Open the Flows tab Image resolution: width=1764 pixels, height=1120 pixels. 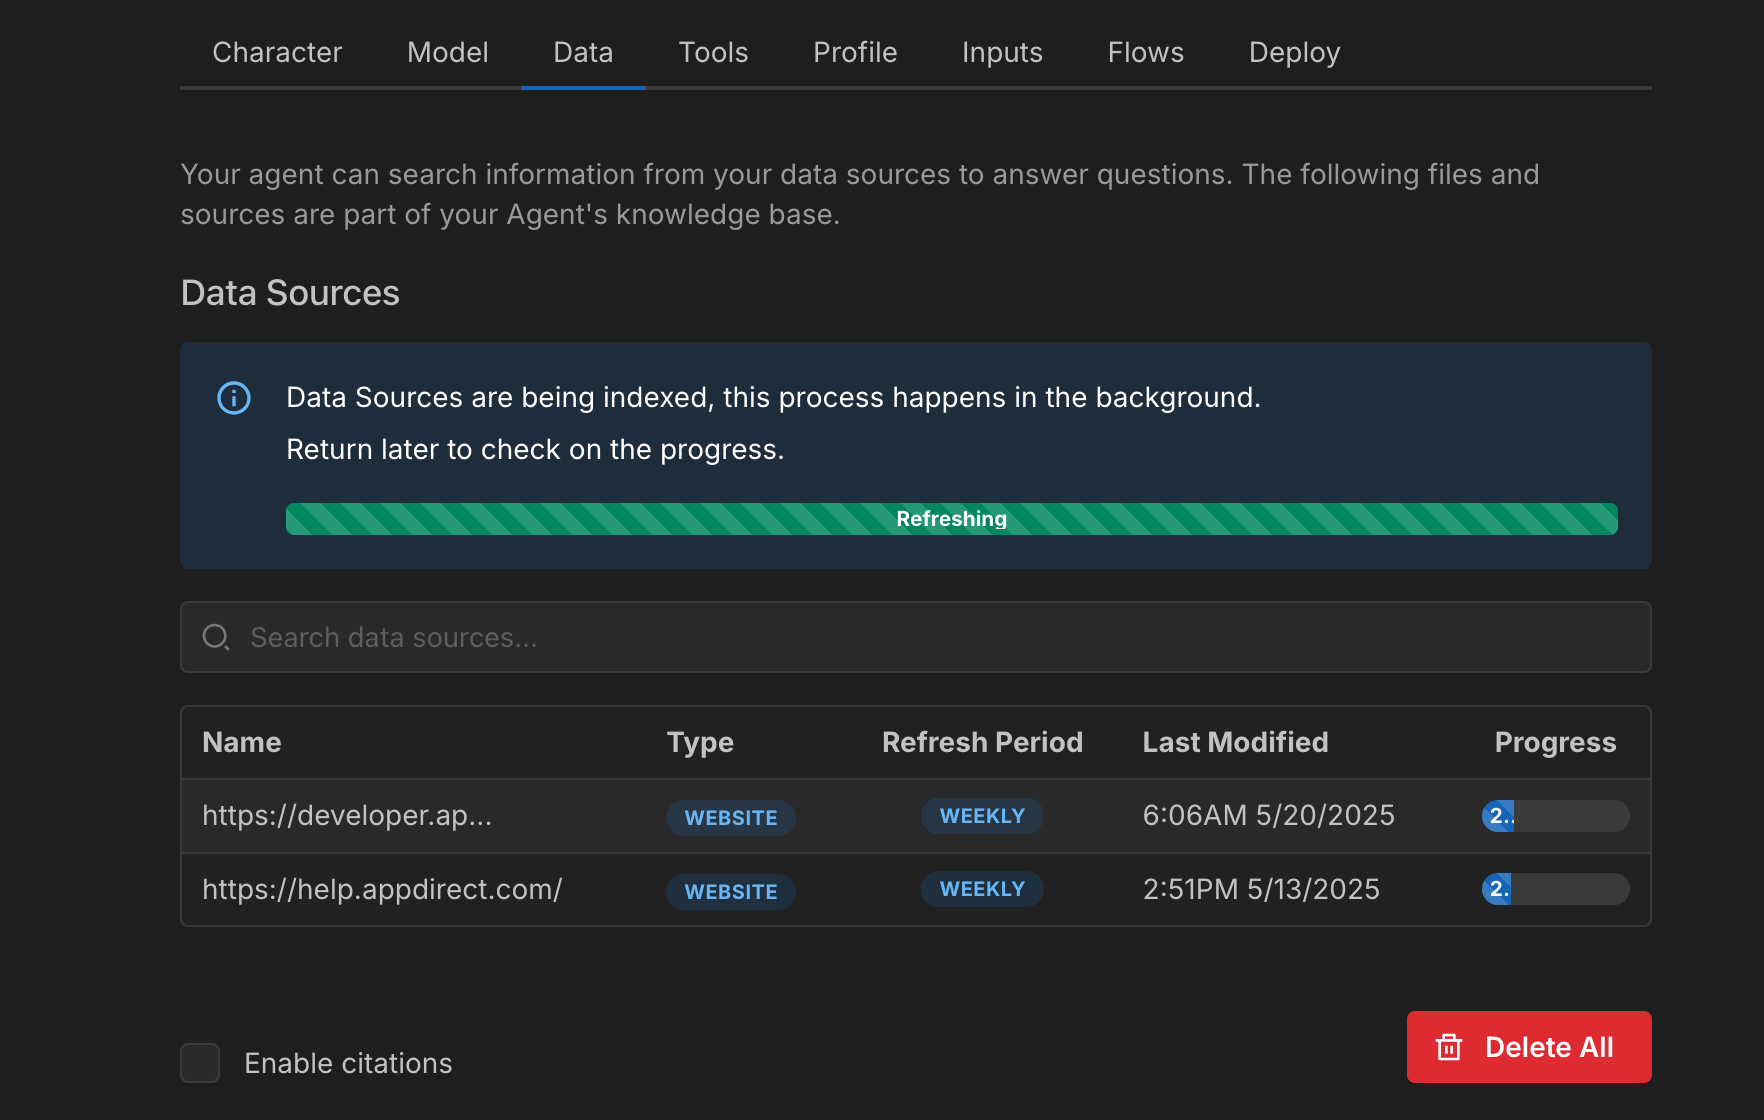coord(1146,52)
